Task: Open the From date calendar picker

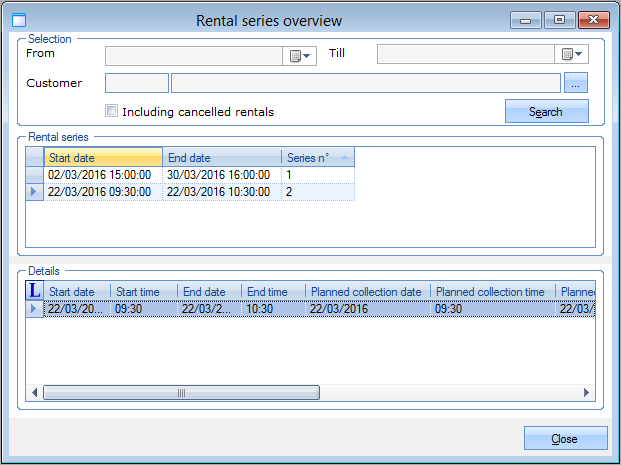Action: (301, 55)
